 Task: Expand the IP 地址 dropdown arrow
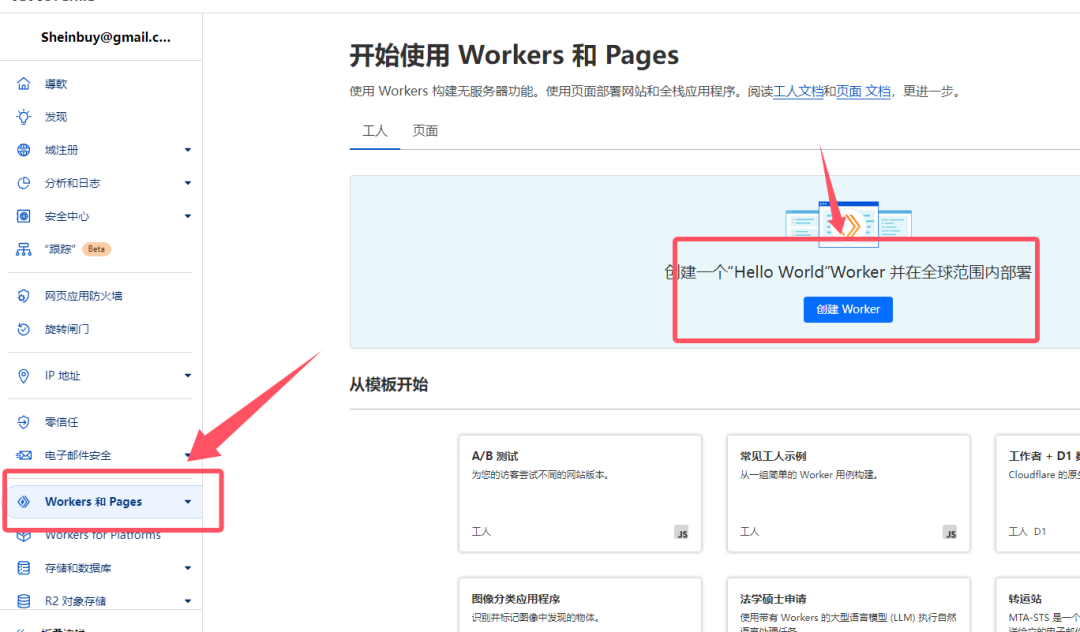(187, 376)
